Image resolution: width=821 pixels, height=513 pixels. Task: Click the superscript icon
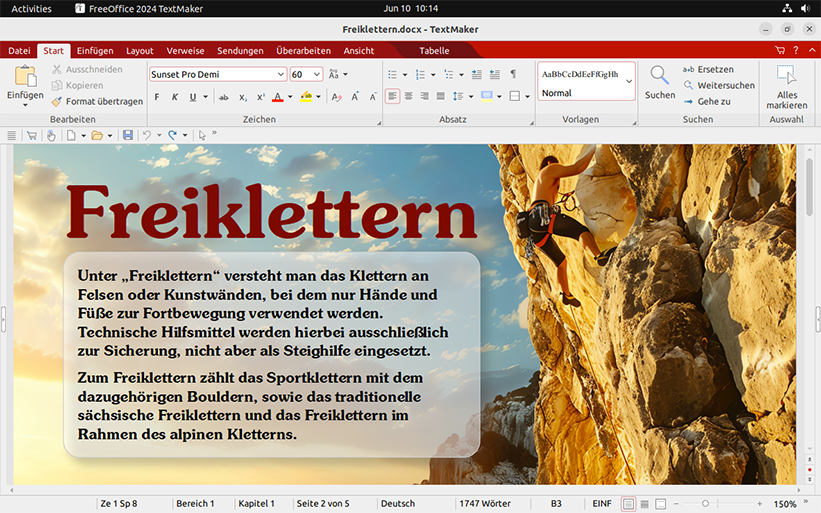(260, 97)
